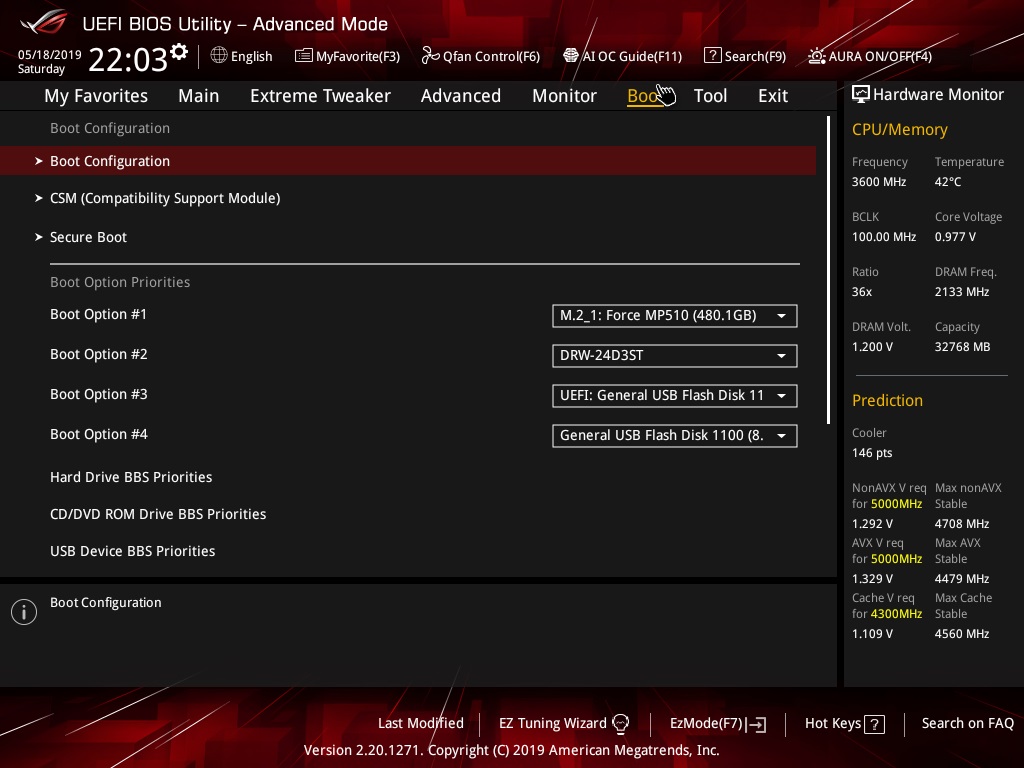This screenshot has width=1024, height=768.
Task: Click Hot Keys label
Action: [833, 723]
